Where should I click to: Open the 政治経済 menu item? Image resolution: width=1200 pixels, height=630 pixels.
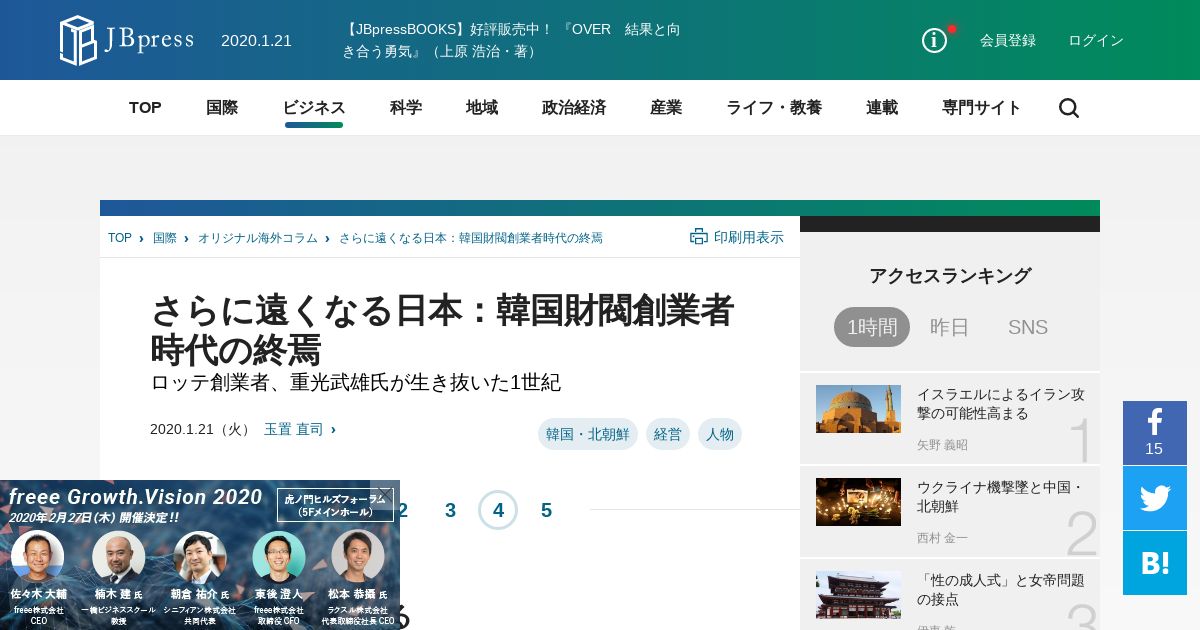pos(574,108)
